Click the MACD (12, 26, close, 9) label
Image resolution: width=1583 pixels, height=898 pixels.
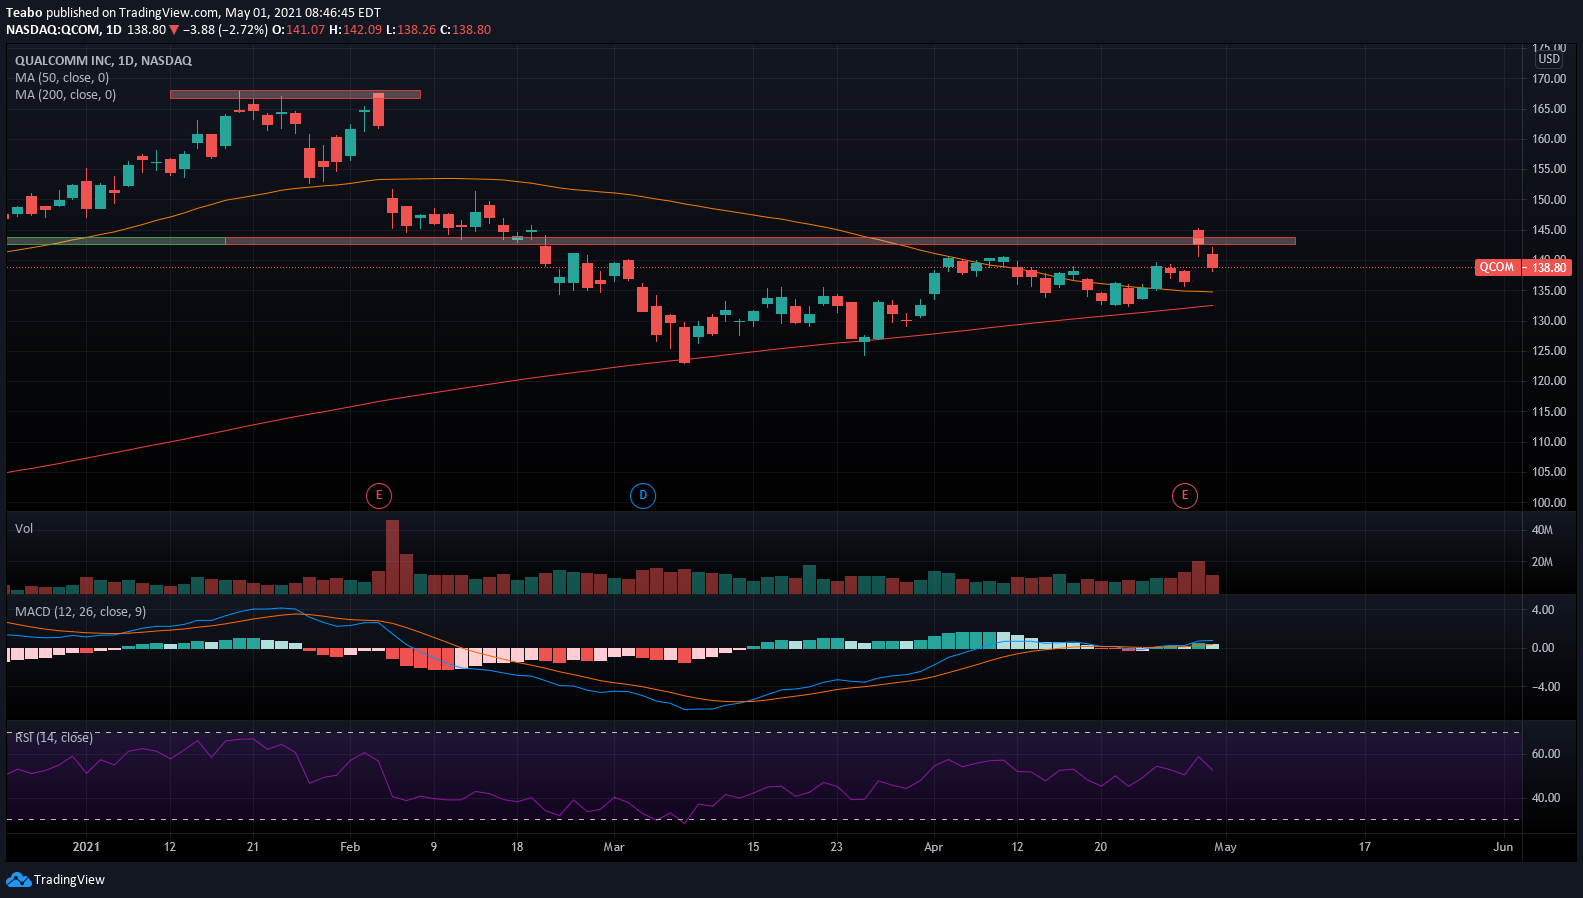(x=80, y=612)
